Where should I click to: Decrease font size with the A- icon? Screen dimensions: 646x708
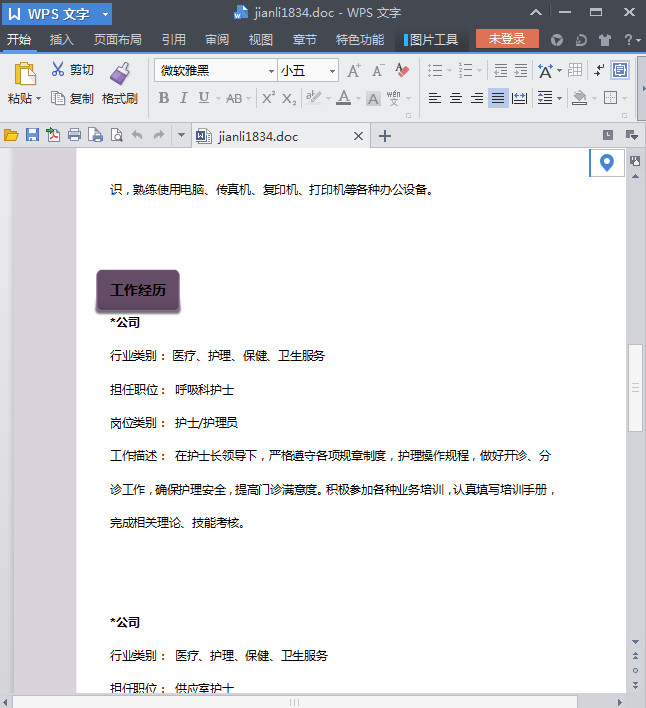click(377, 70)
